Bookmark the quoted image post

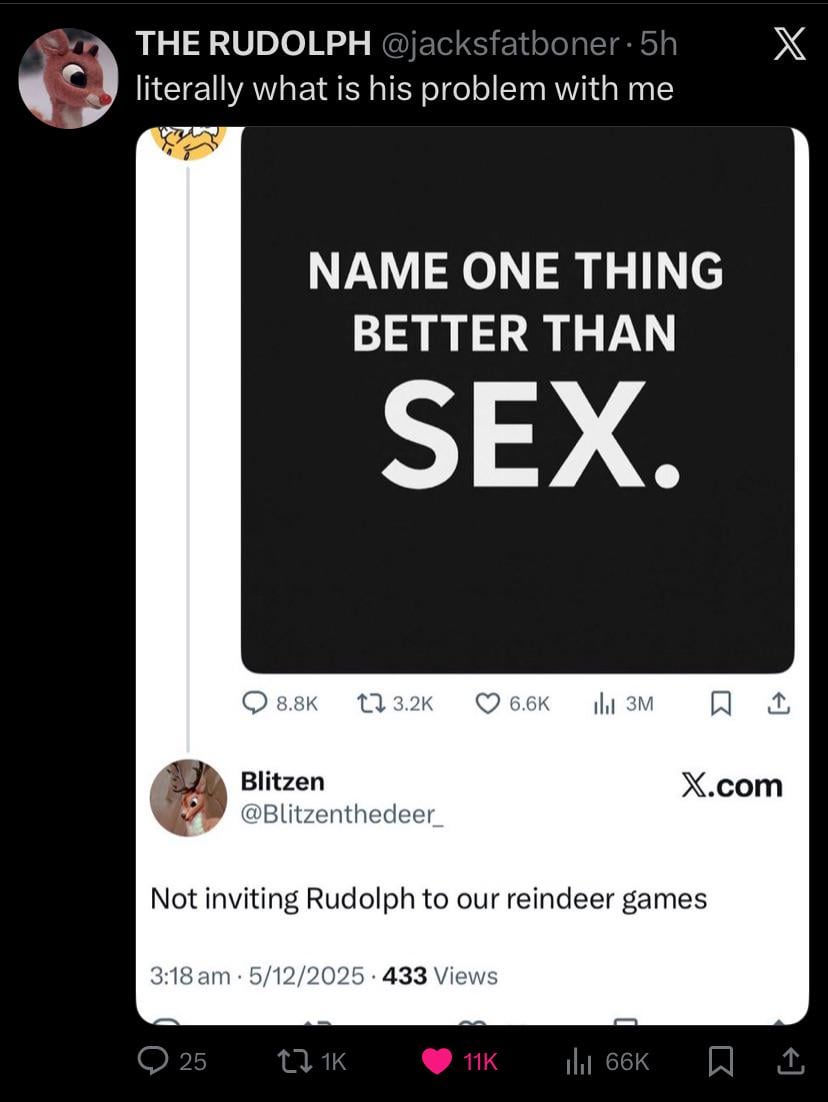(720, 704)
